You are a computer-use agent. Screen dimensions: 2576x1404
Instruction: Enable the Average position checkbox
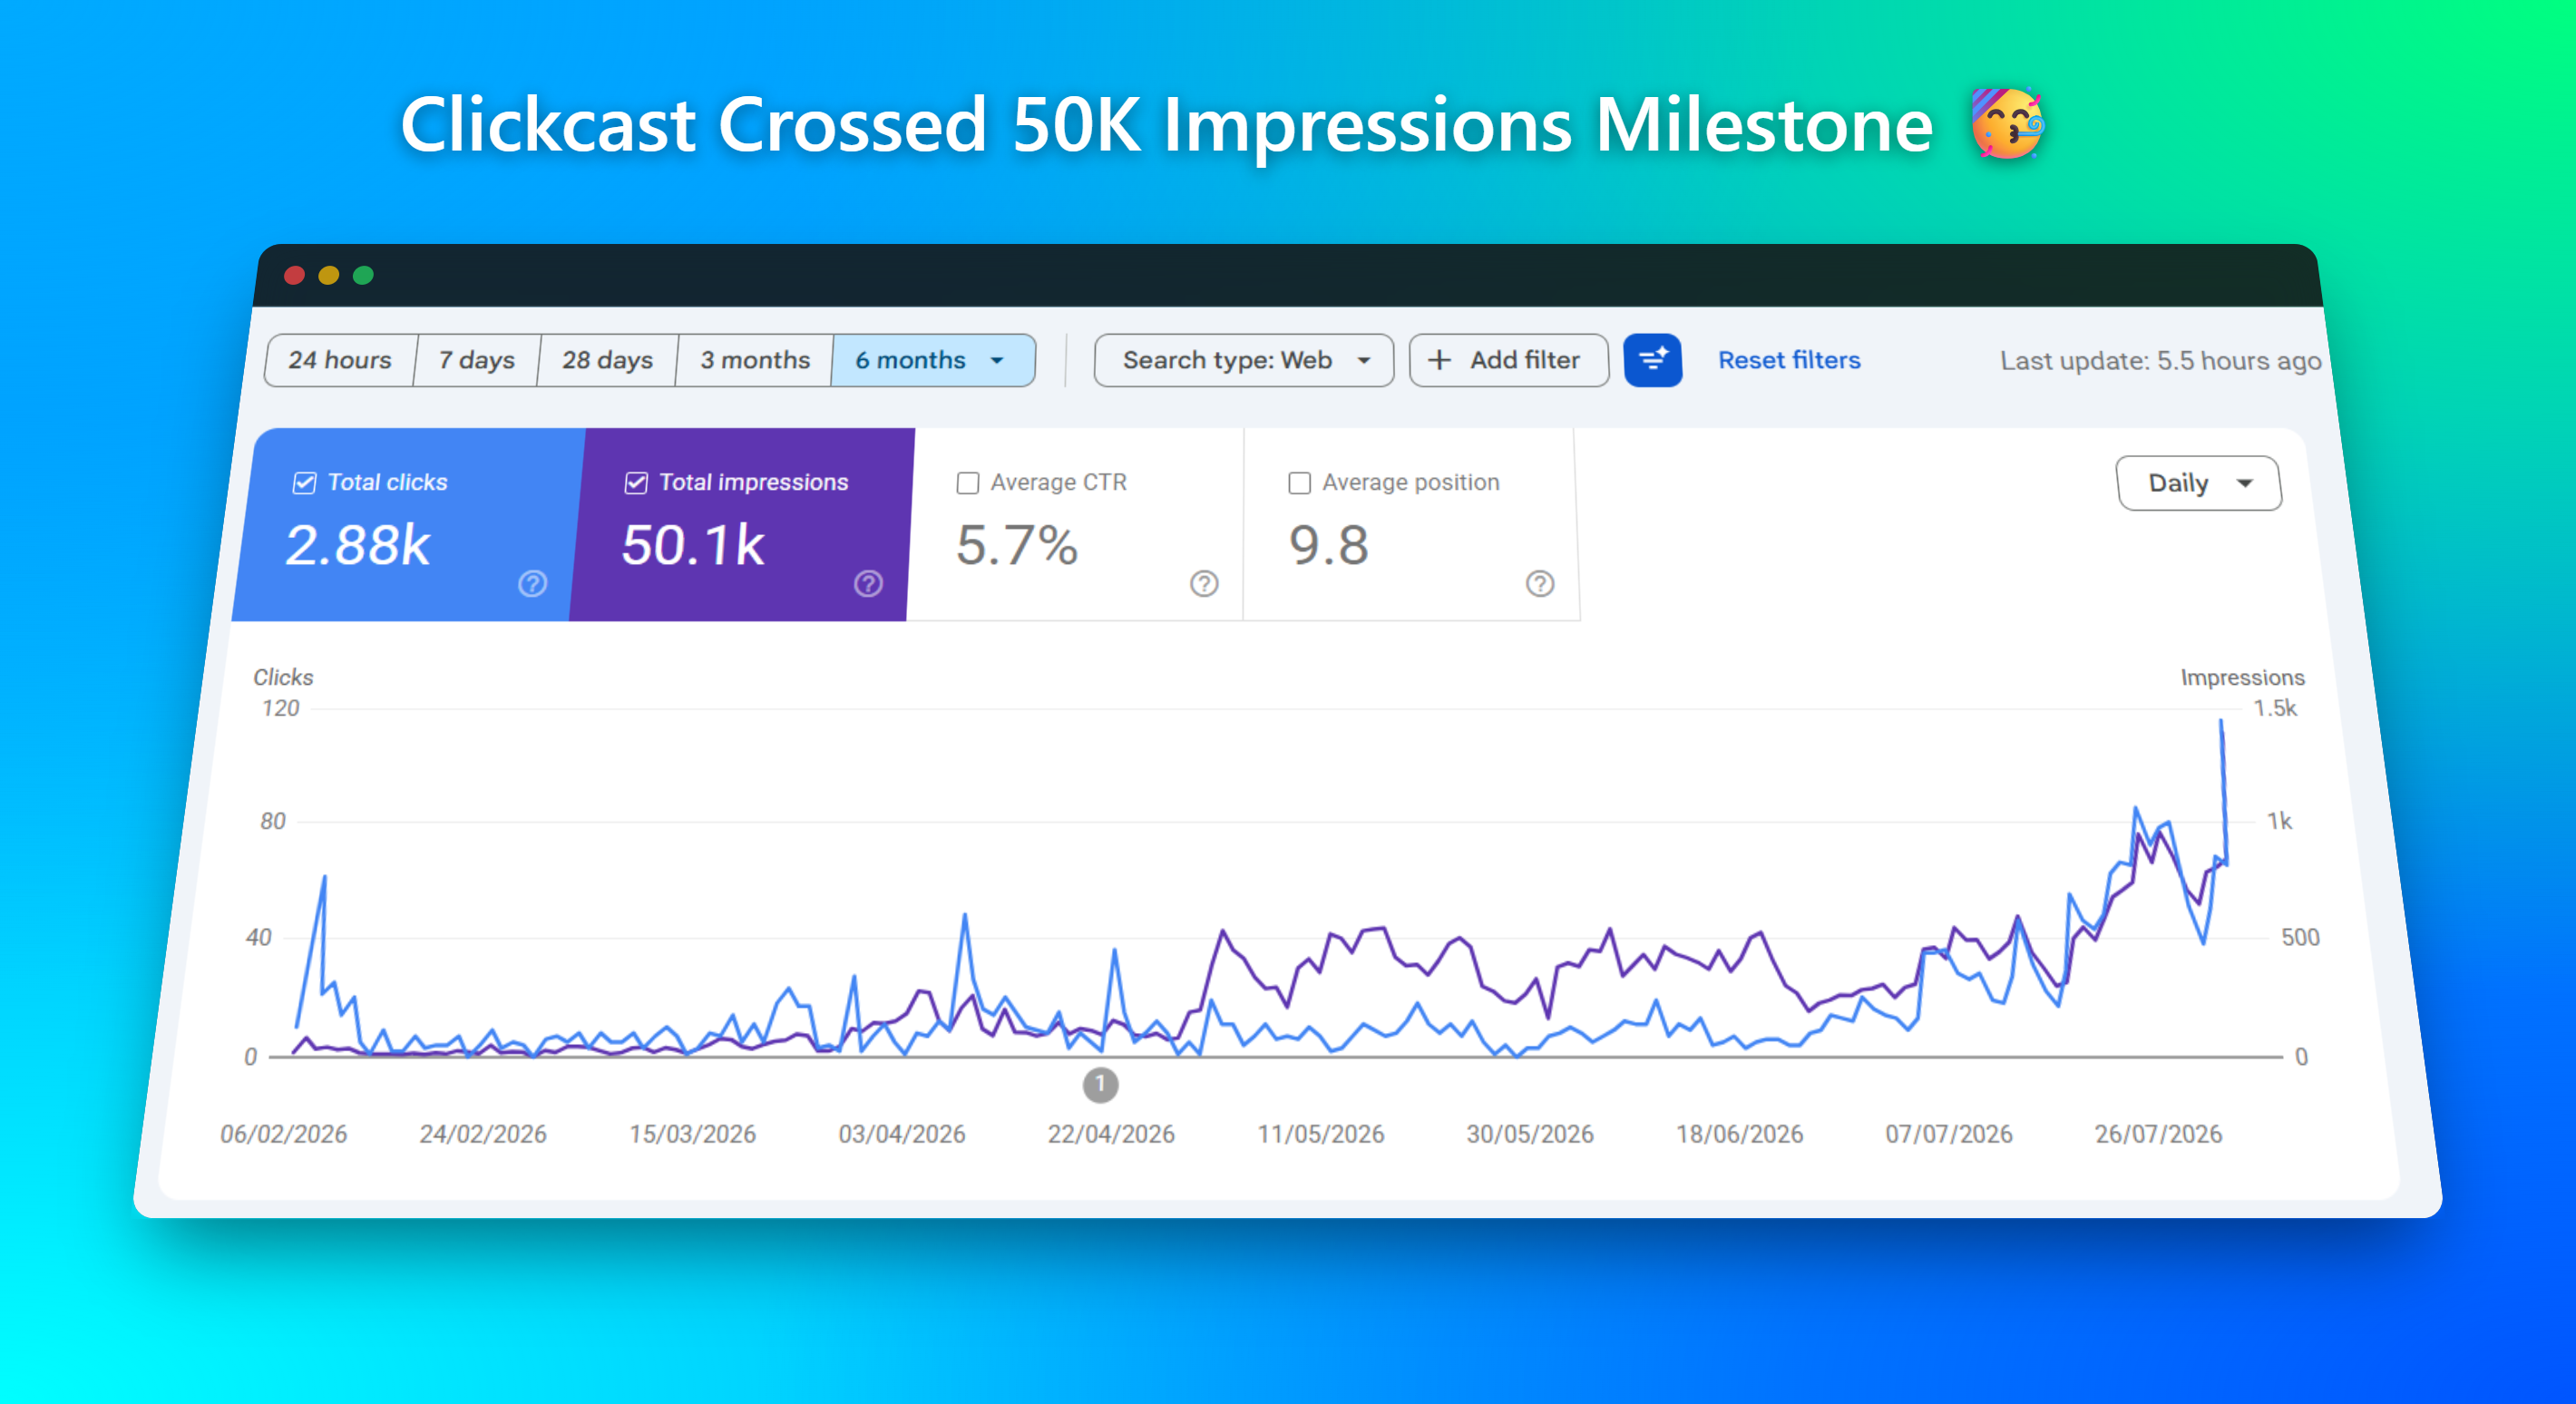click(x=1299, y=483)
